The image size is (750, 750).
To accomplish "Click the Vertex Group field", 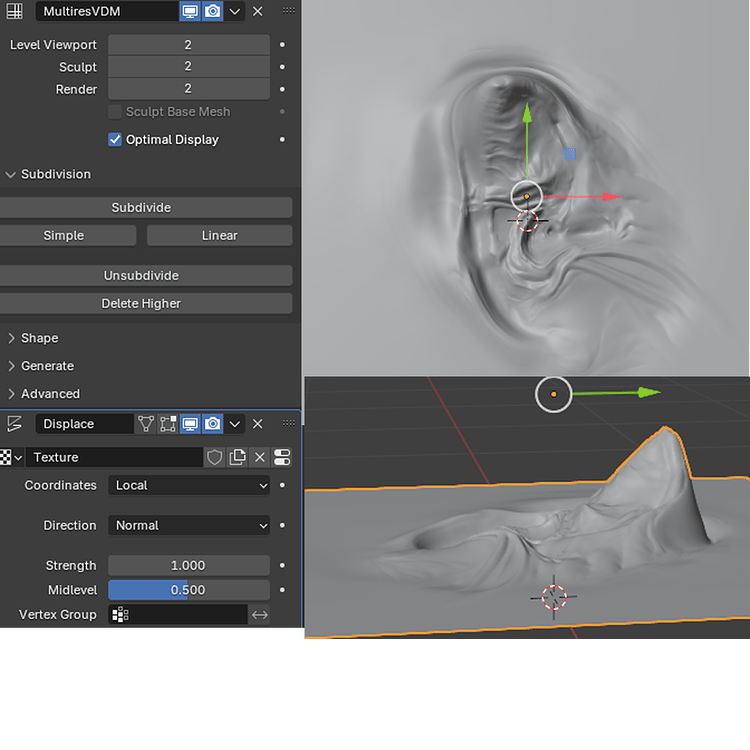I will point(178,615).
